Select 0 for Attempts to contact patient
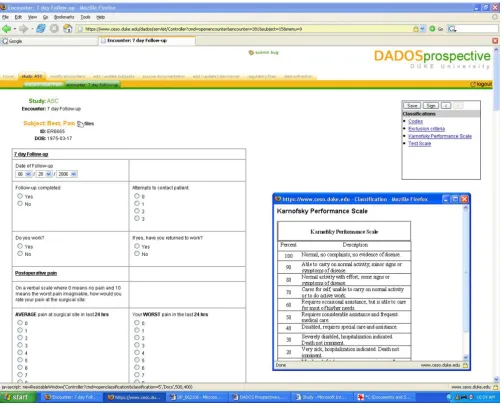The width and height of the screenshot is (502, 406). [x=137, y=196]
